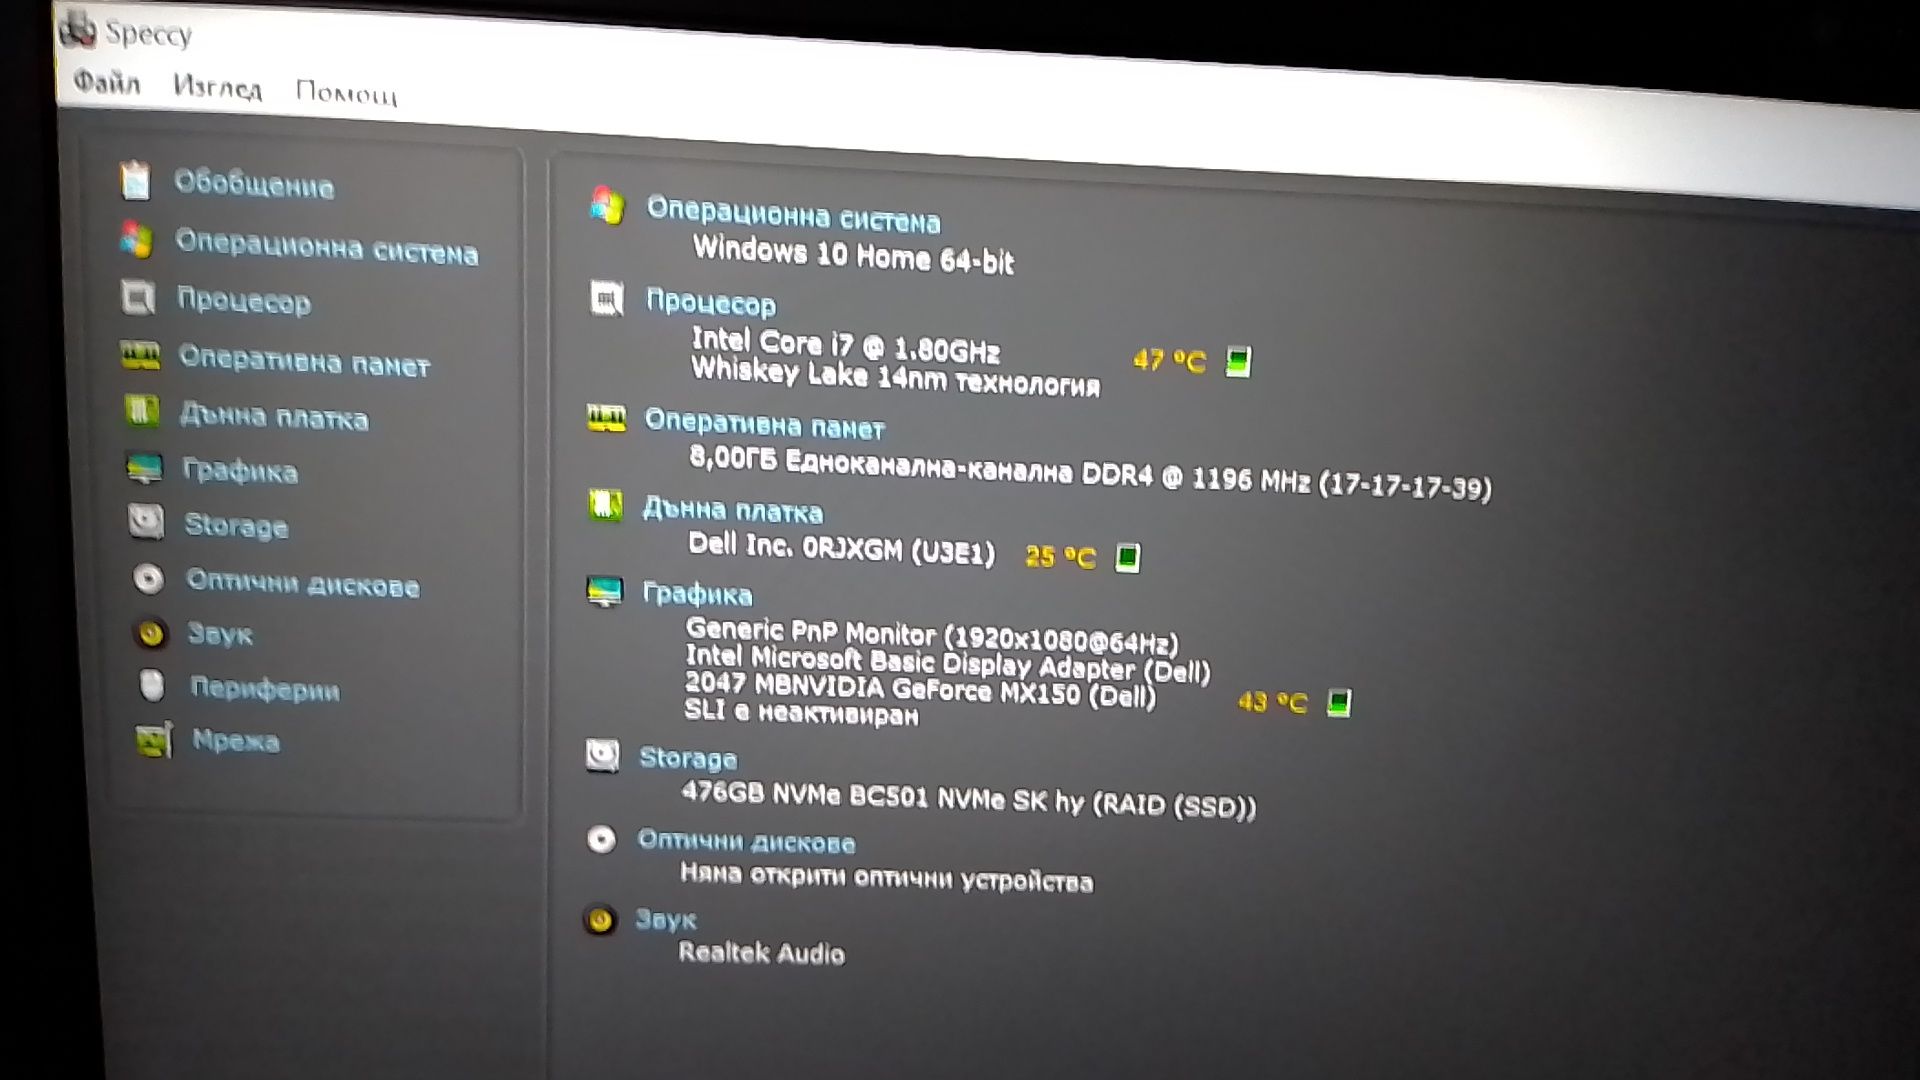
Task: Select the Графика sidebar icon
Action: tap(144, 467)
